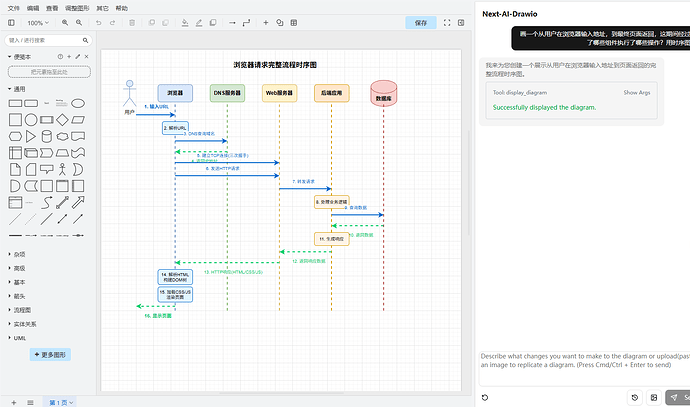Image resolution: width=690 pixels, height=407 pixels.
Task: Toggle the format panel icon beside fullscreen
Action: [461, 22]
